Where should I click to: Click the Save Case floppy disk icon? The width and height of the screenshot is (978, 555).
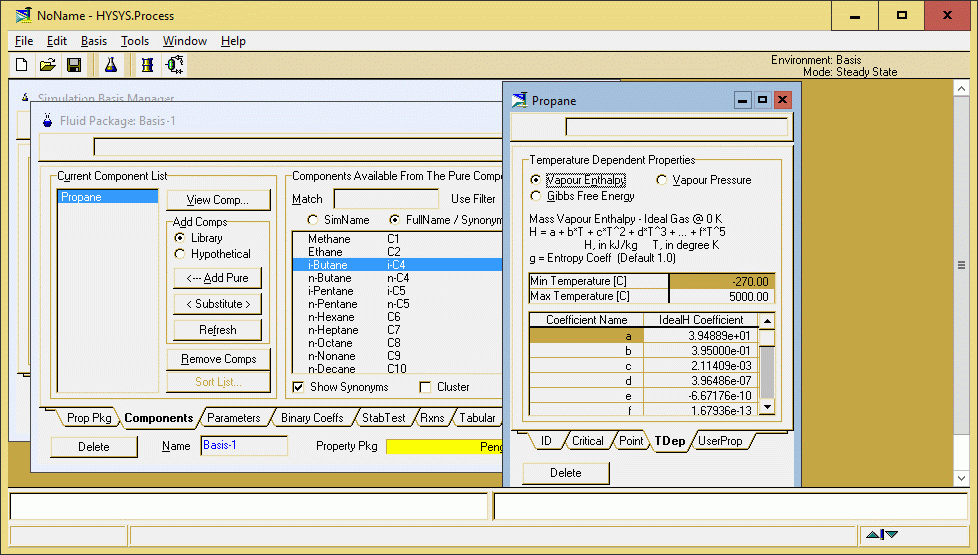tap(74, 65)
